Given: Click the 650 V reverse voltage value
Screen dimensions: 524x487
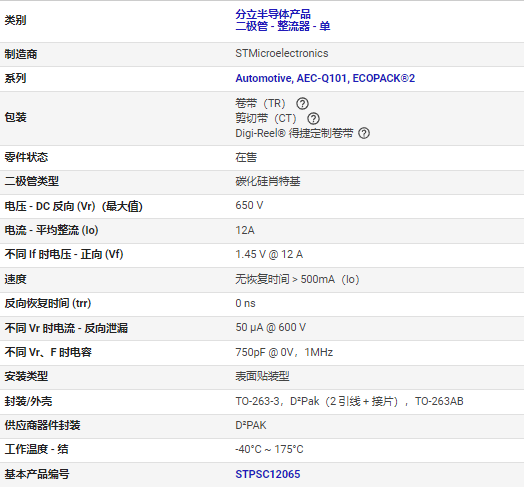Looking at the screenshot, I should (249, 205).
